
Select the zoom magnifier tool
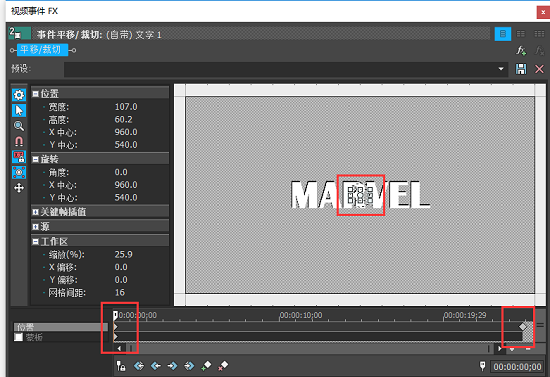tap(19, 126)
